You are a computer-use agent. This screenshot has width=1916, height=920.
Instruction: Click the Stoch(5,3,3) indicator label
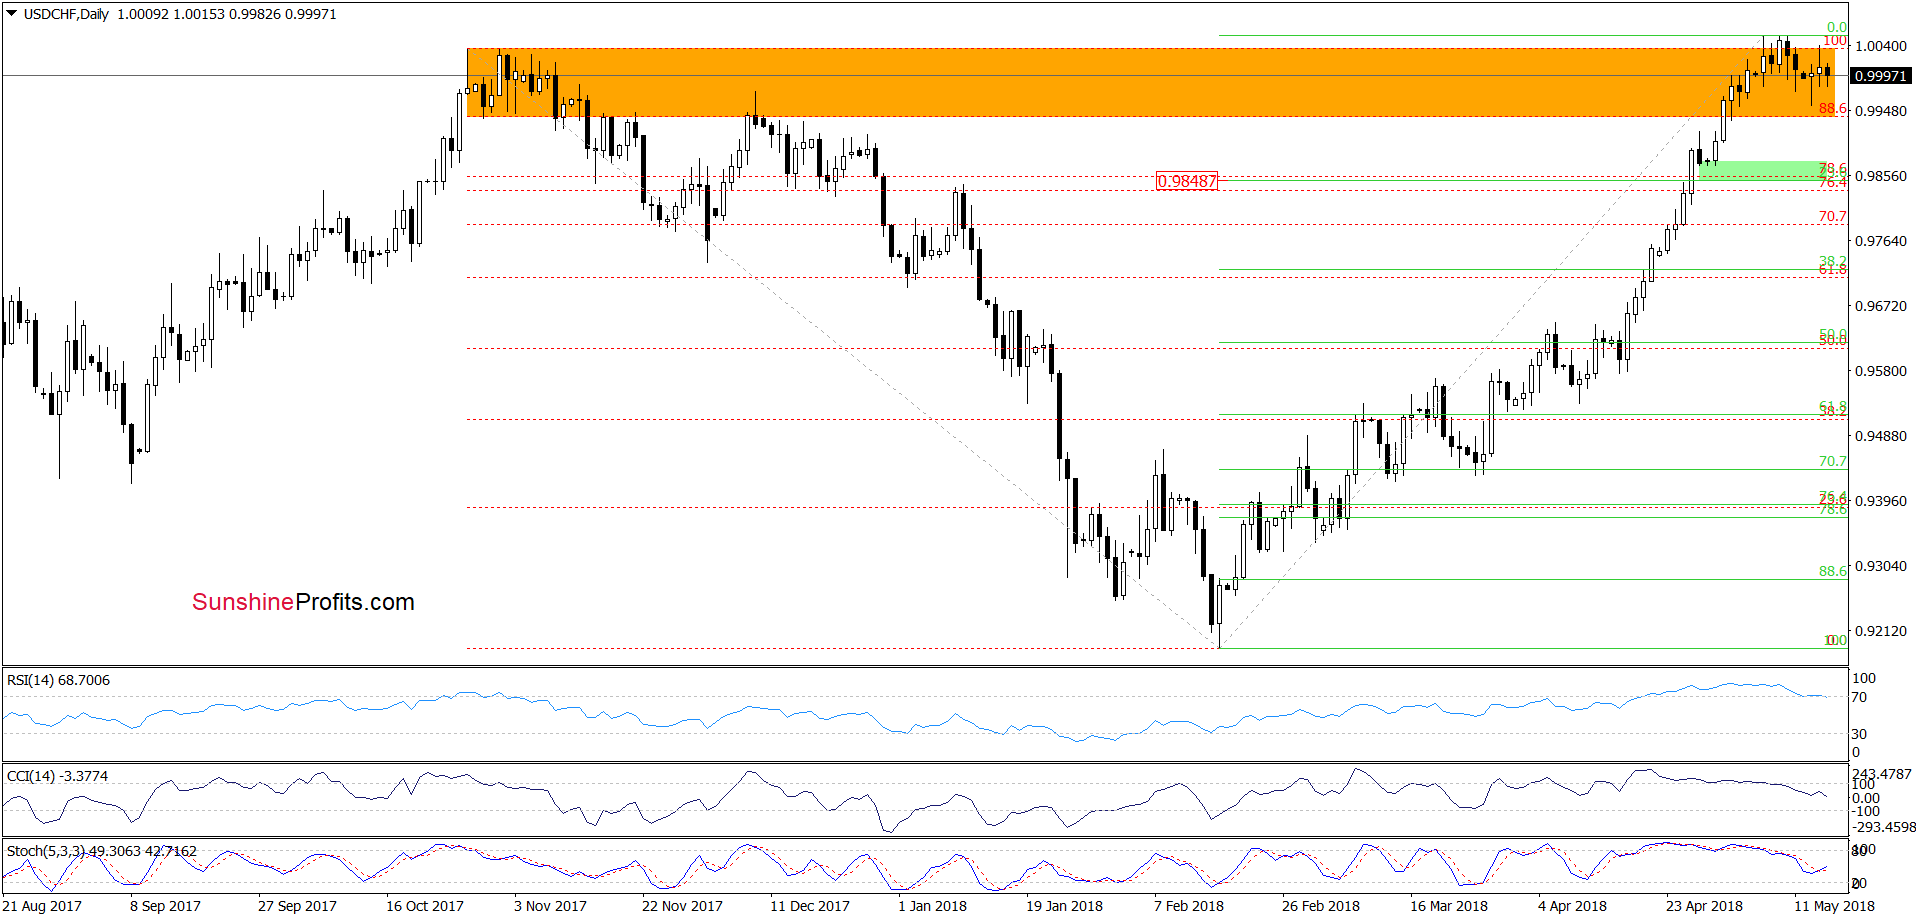[x=101, y=851]
